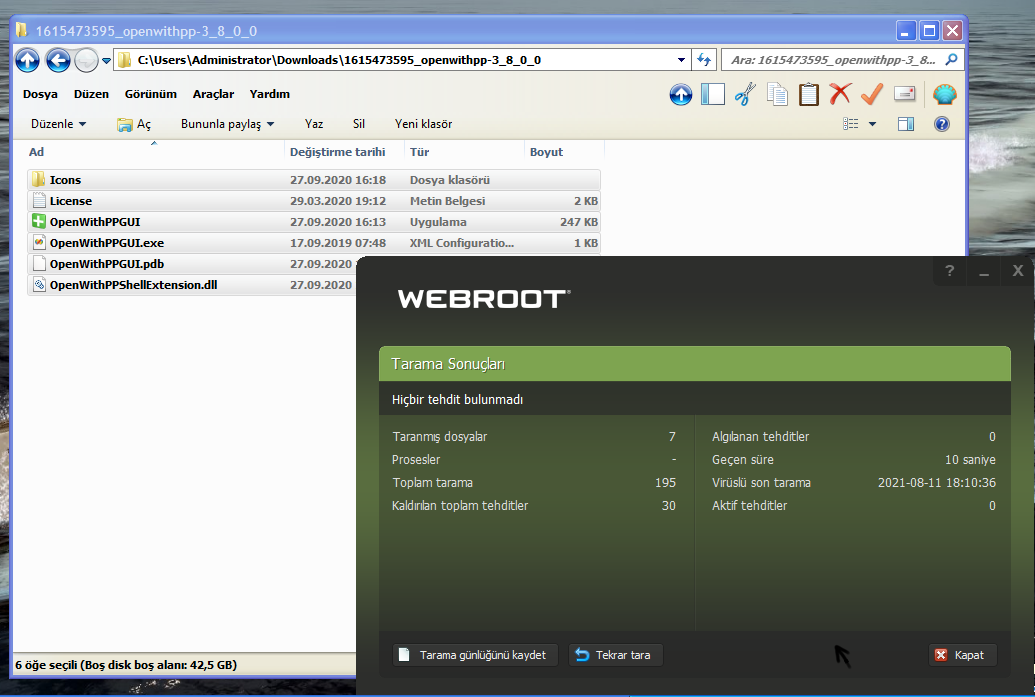Click the Kapat button in Webroot
This screenshot has height=697, width=1035.
[962, 655]
